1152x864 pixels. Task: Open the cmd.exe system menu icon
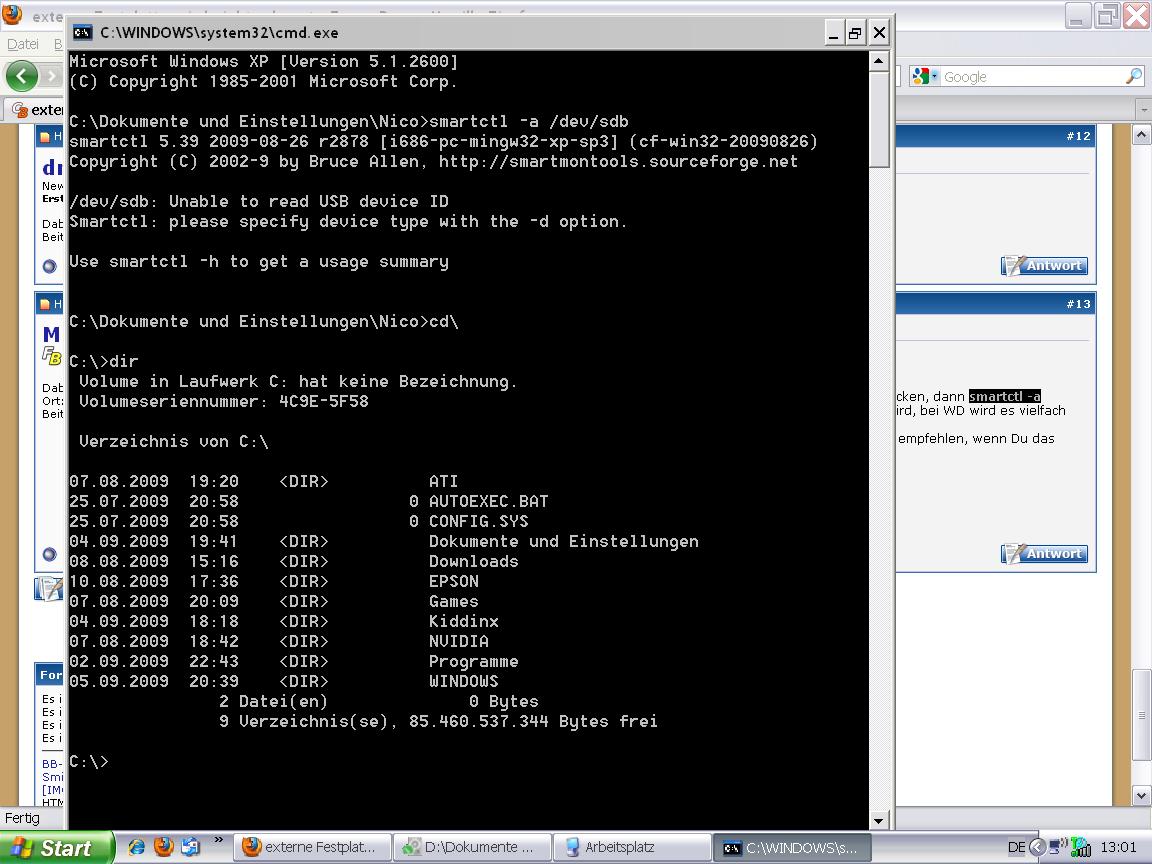pyautogui.click(x=82, y=33)
